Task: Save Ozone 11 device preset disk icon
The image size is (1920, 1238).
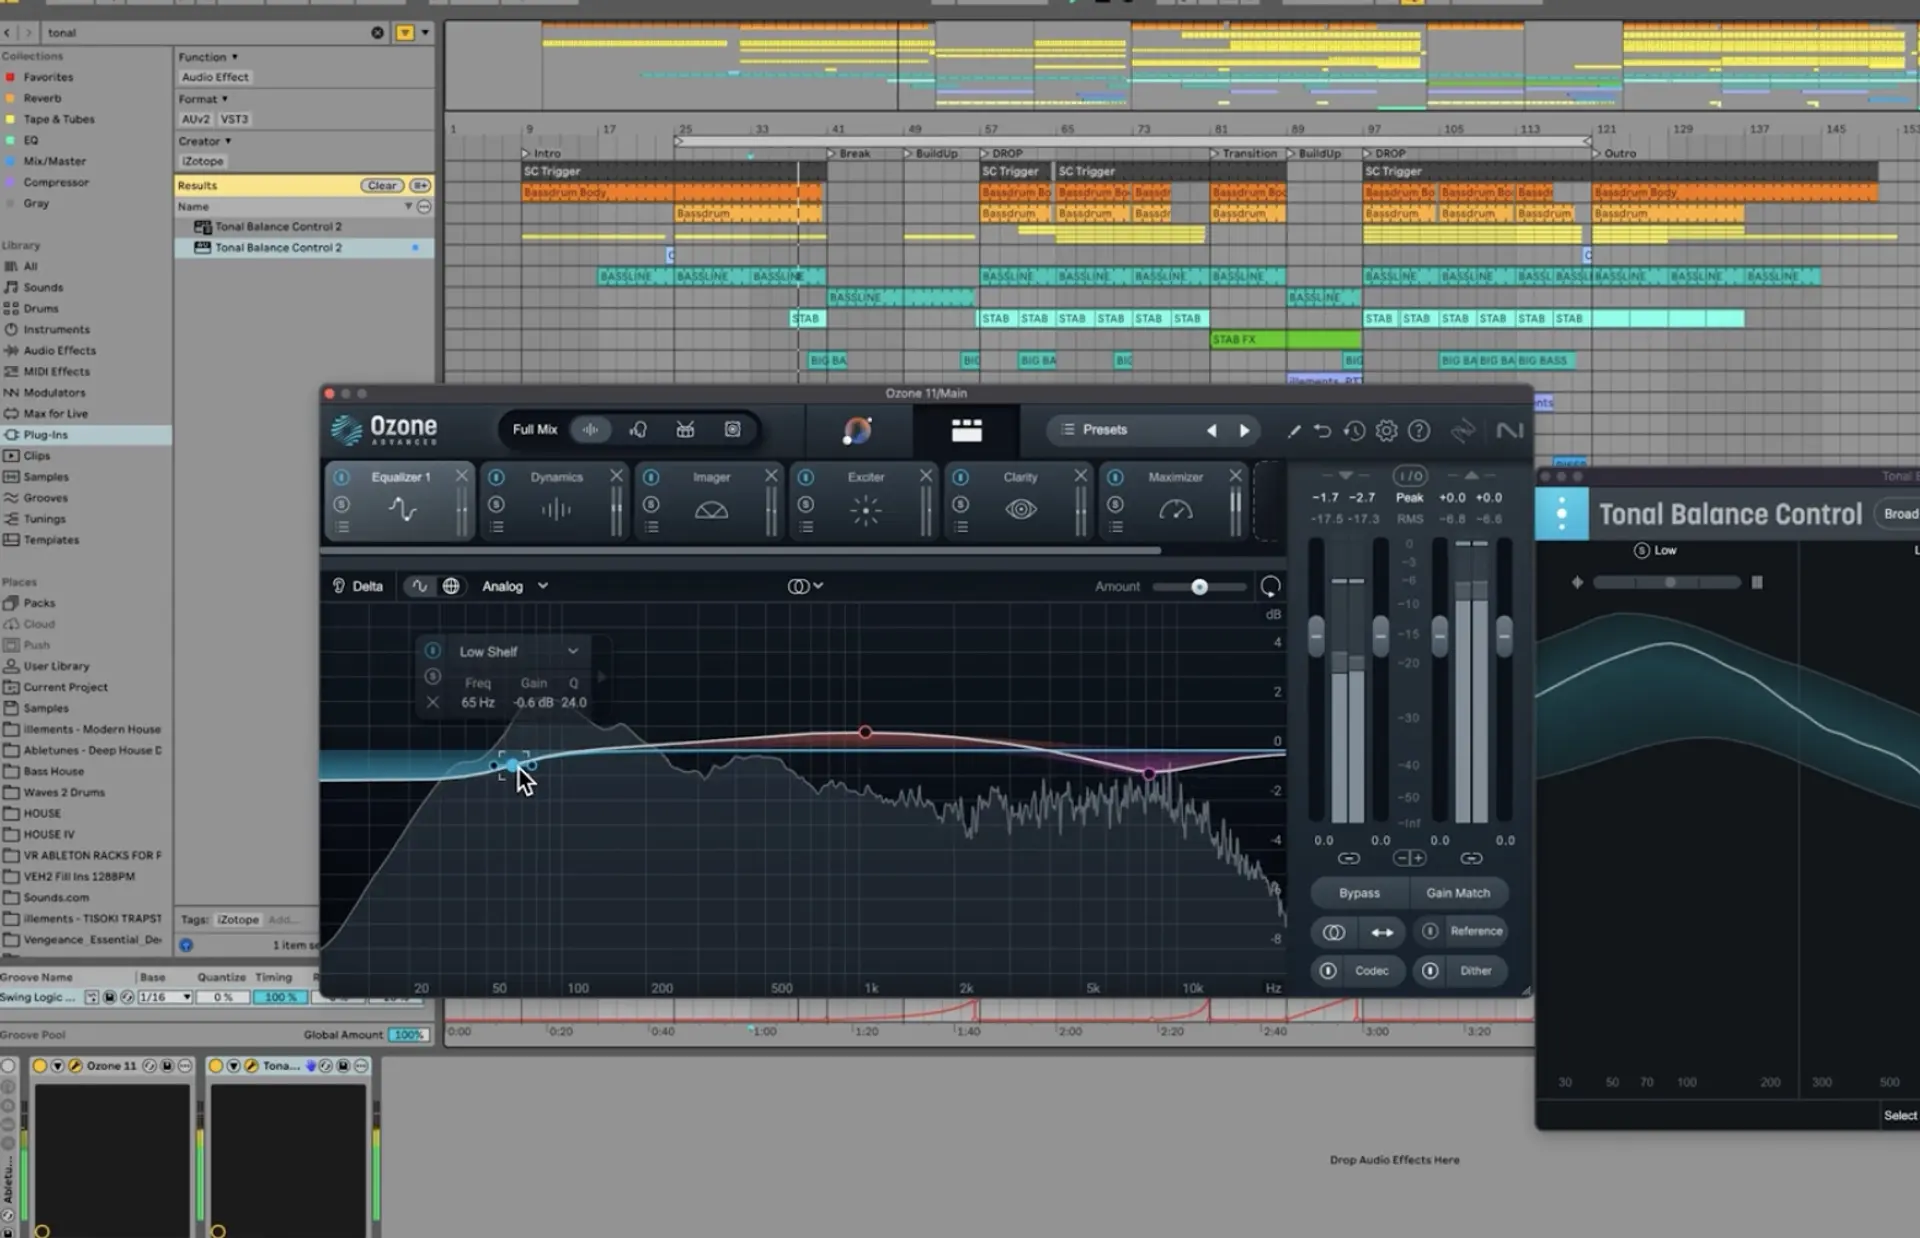Action: click(167, 1066)
